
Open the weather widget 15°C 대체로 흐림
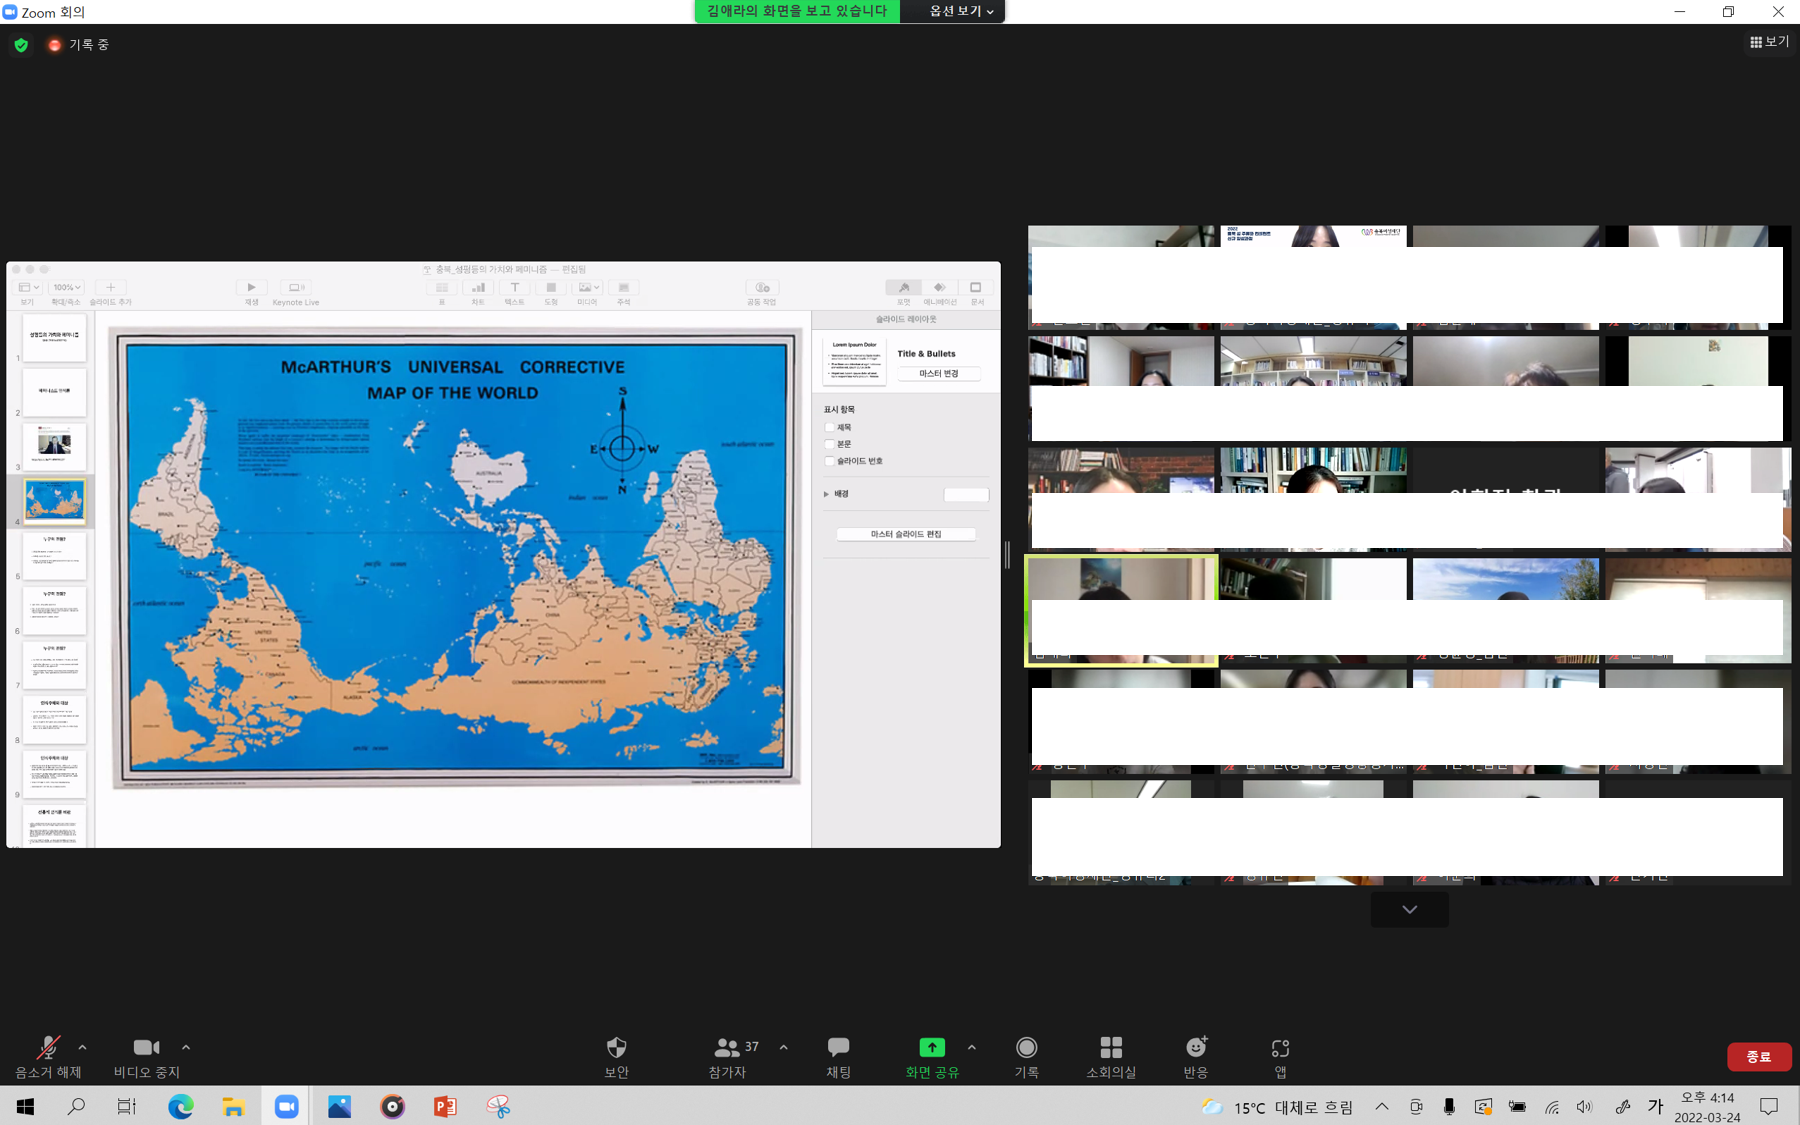(1278, 1106)
